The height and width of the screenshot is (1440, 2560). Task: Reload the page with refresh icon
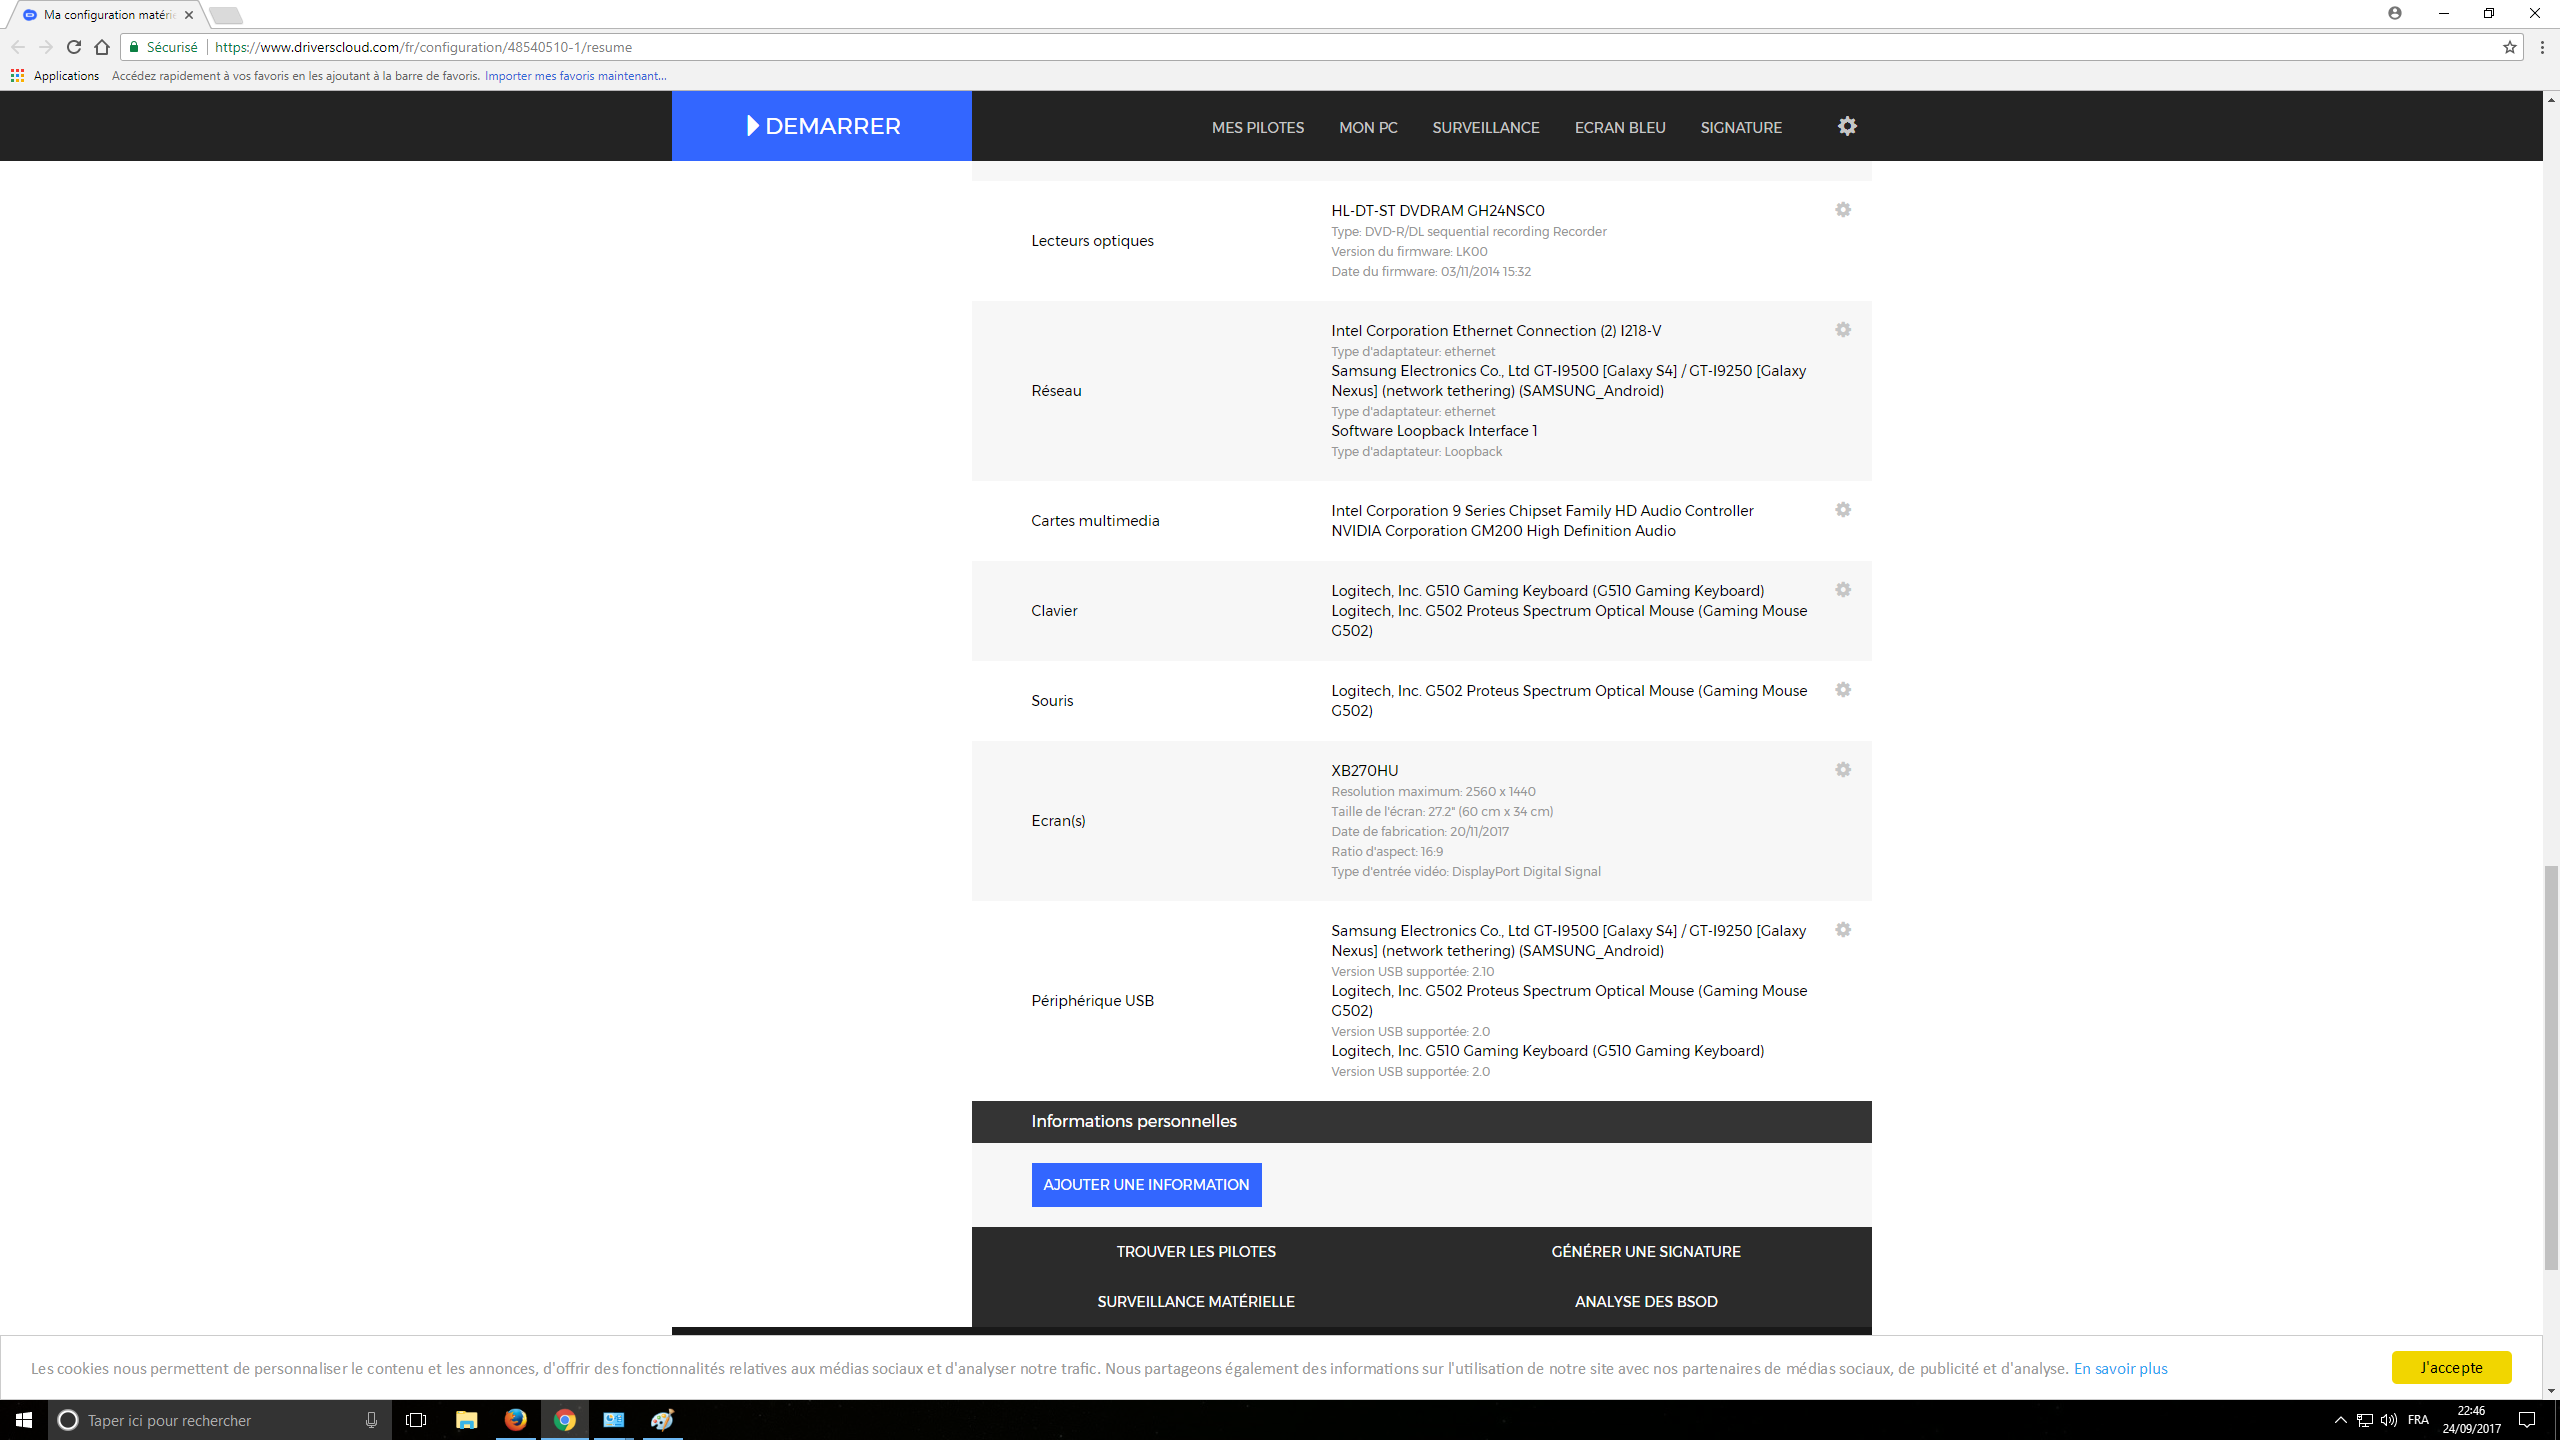(74, 47)
